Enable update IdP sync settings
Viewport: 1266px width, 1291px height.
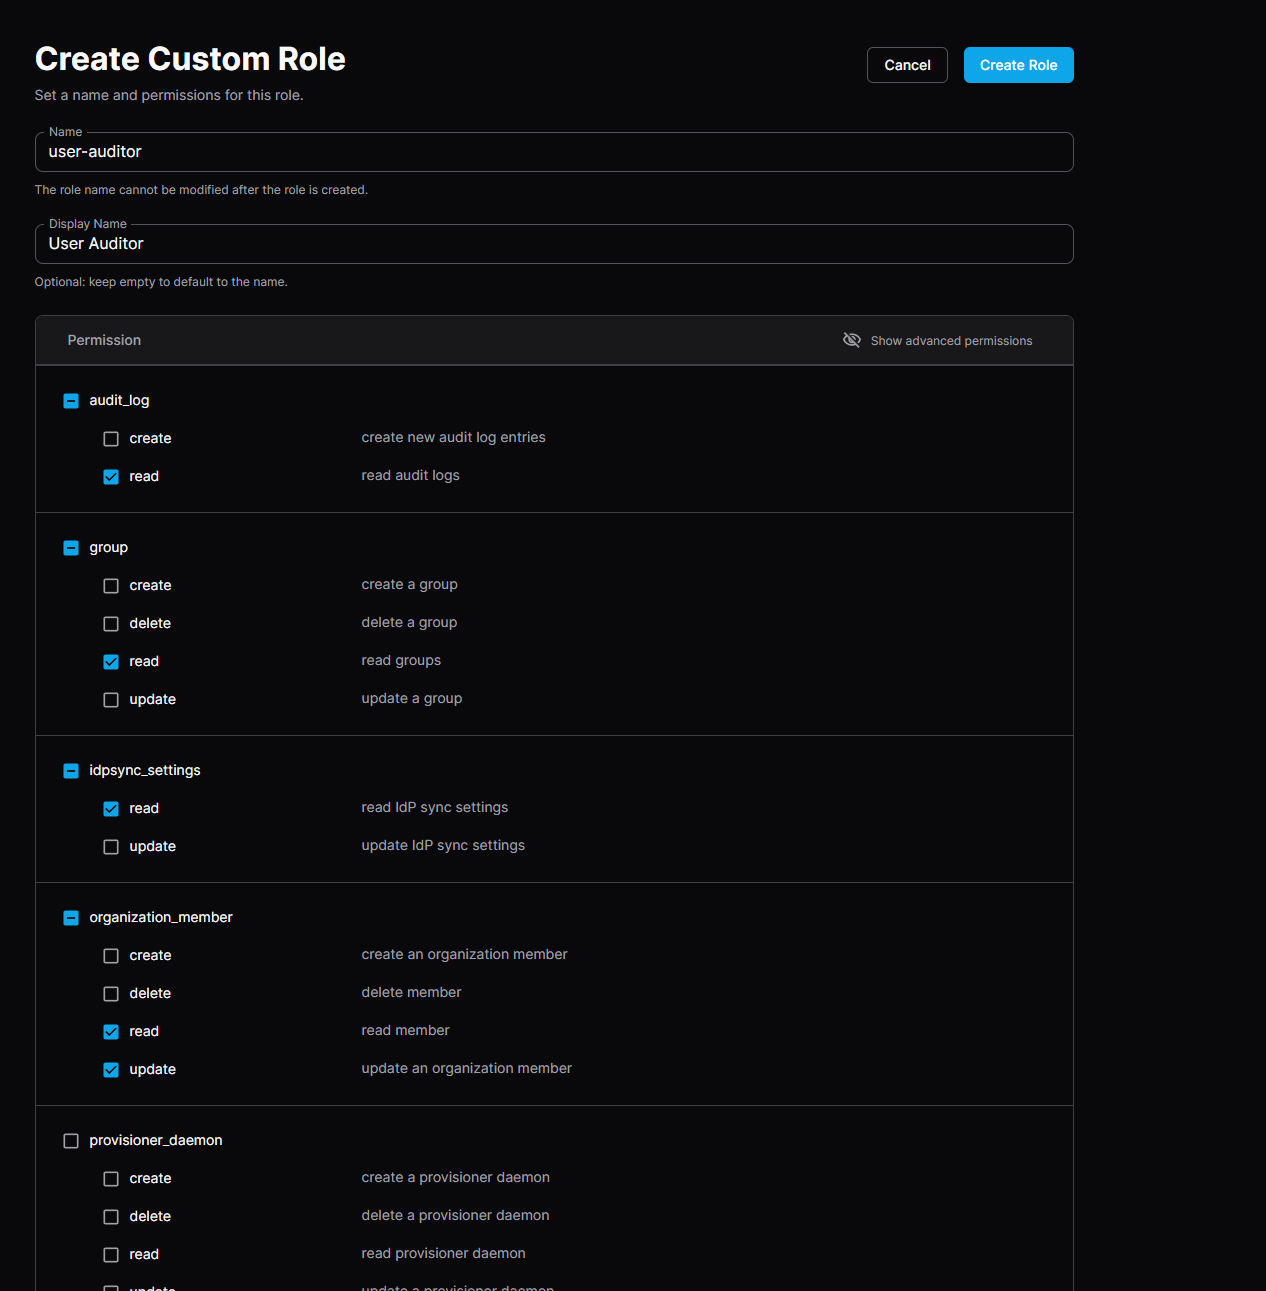tap(110, 846)
